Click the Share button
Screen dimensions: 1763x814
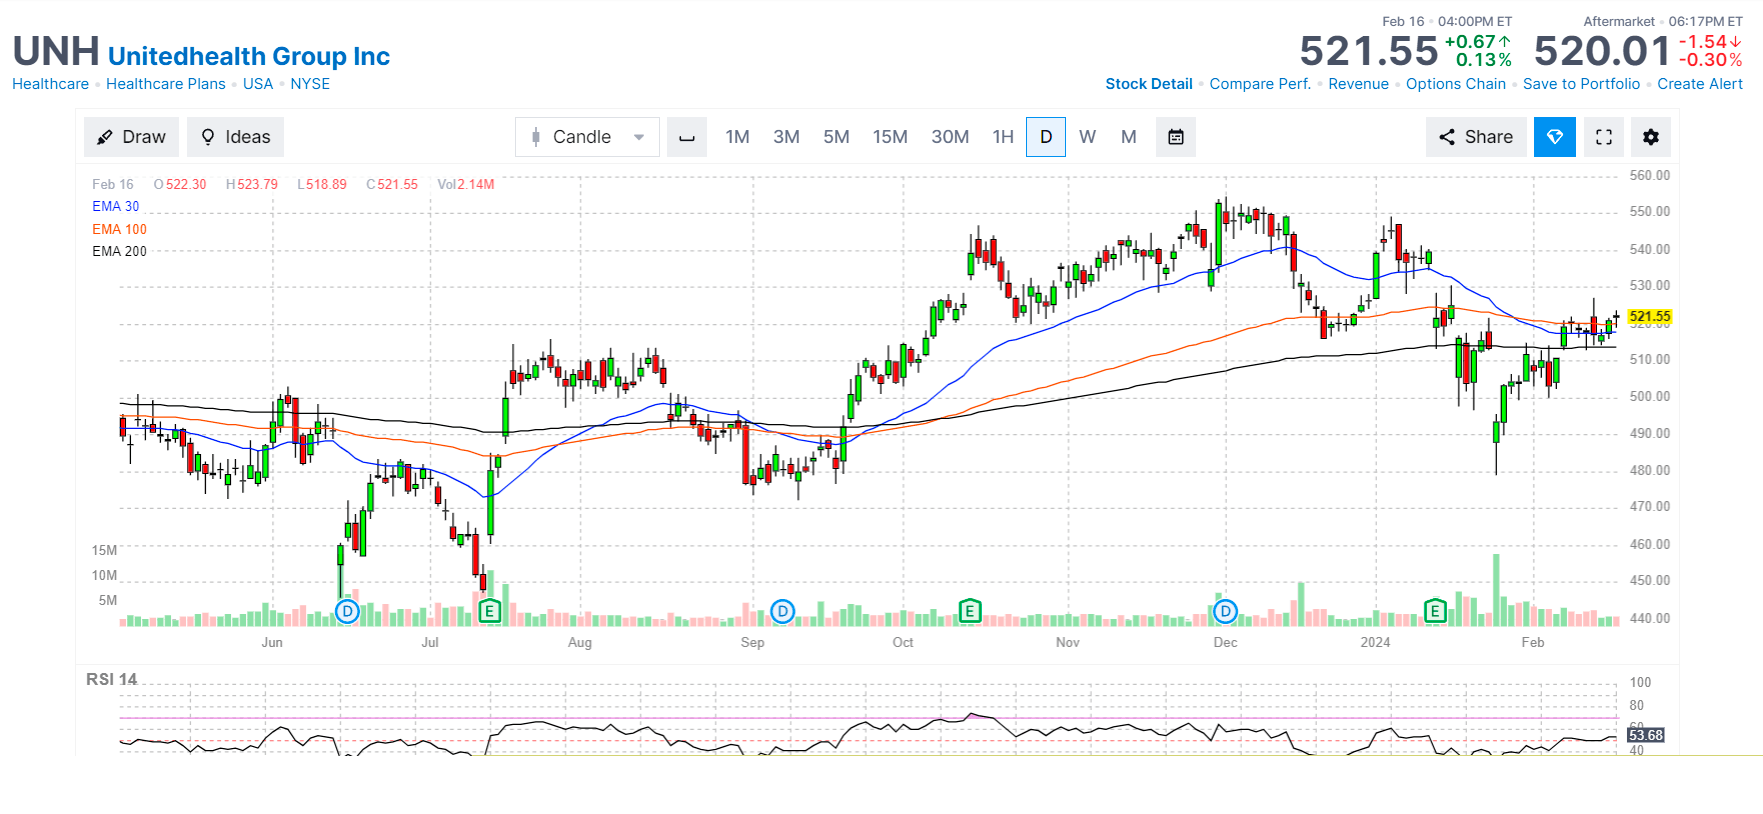(x=1476, y=137)
